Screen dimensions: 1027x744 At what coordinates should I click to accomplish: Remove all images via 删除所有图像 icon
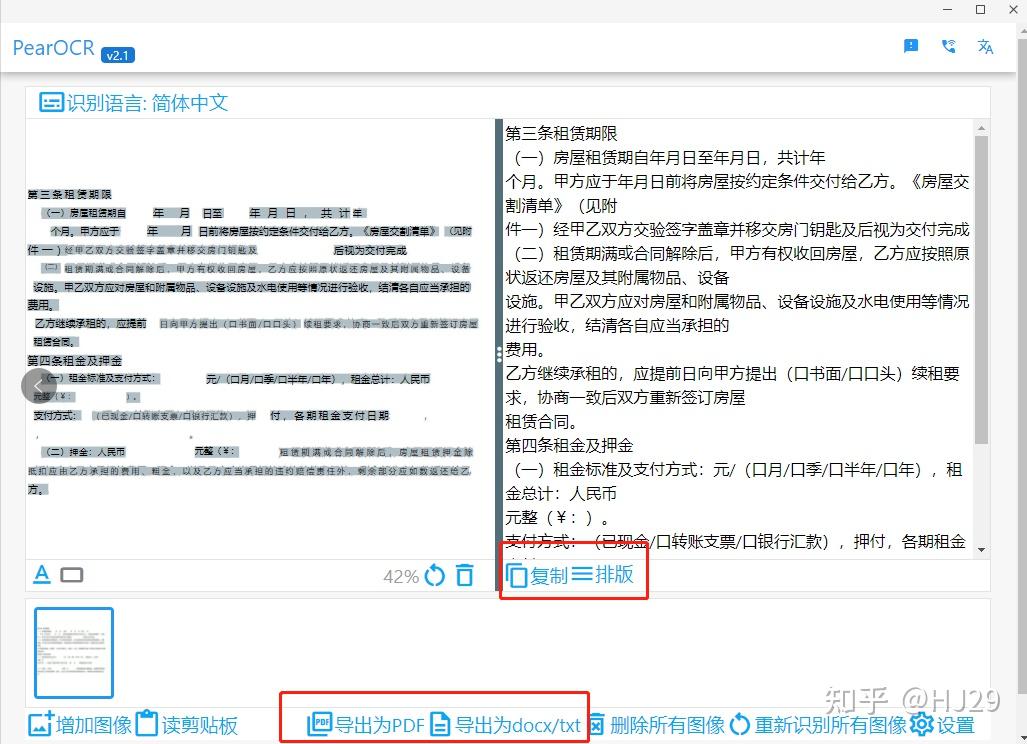pyautogui.click(x=596, y=723)
